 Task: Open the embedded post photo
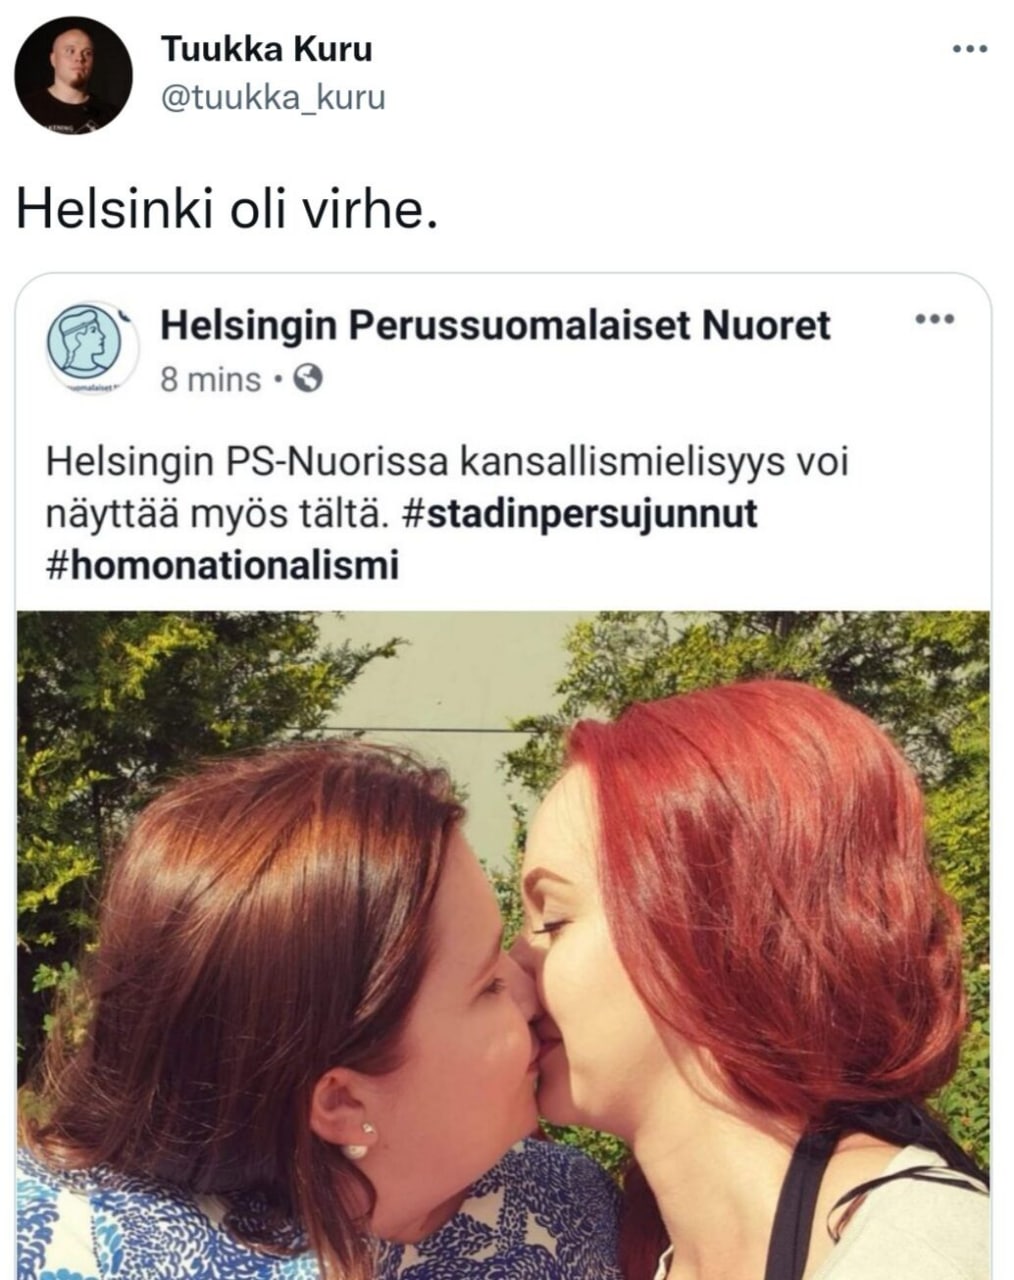[x=504, y=945]
